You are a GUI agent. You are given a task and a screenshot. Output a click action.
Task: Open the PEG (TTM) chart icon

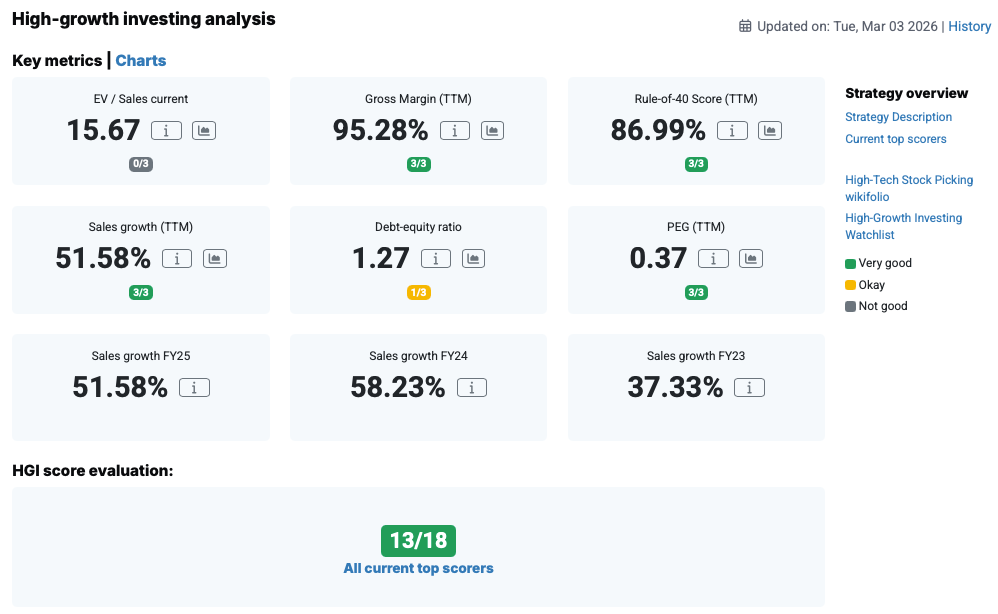pyautogui.click(x=751, y=259)
